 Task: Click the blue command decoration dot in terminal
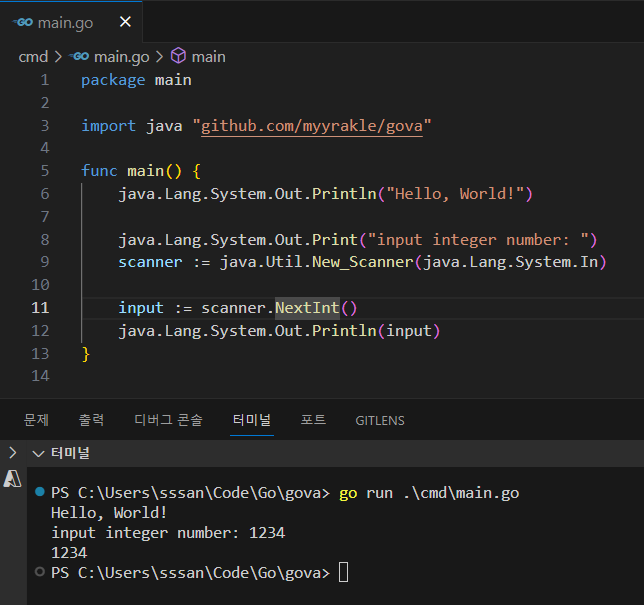point(39,493)
